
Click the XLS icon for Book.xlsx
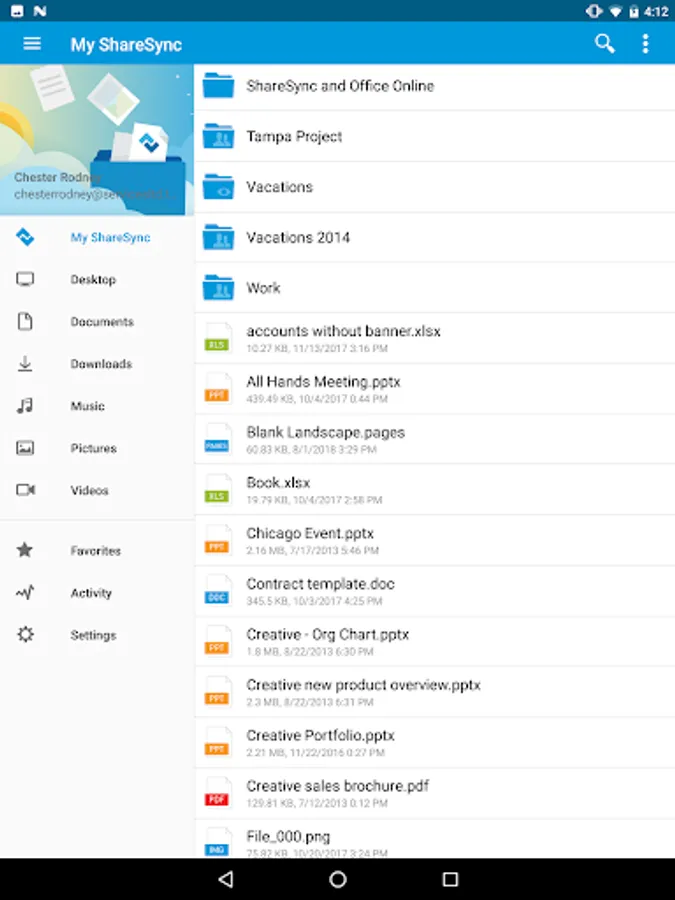[218, 489]
